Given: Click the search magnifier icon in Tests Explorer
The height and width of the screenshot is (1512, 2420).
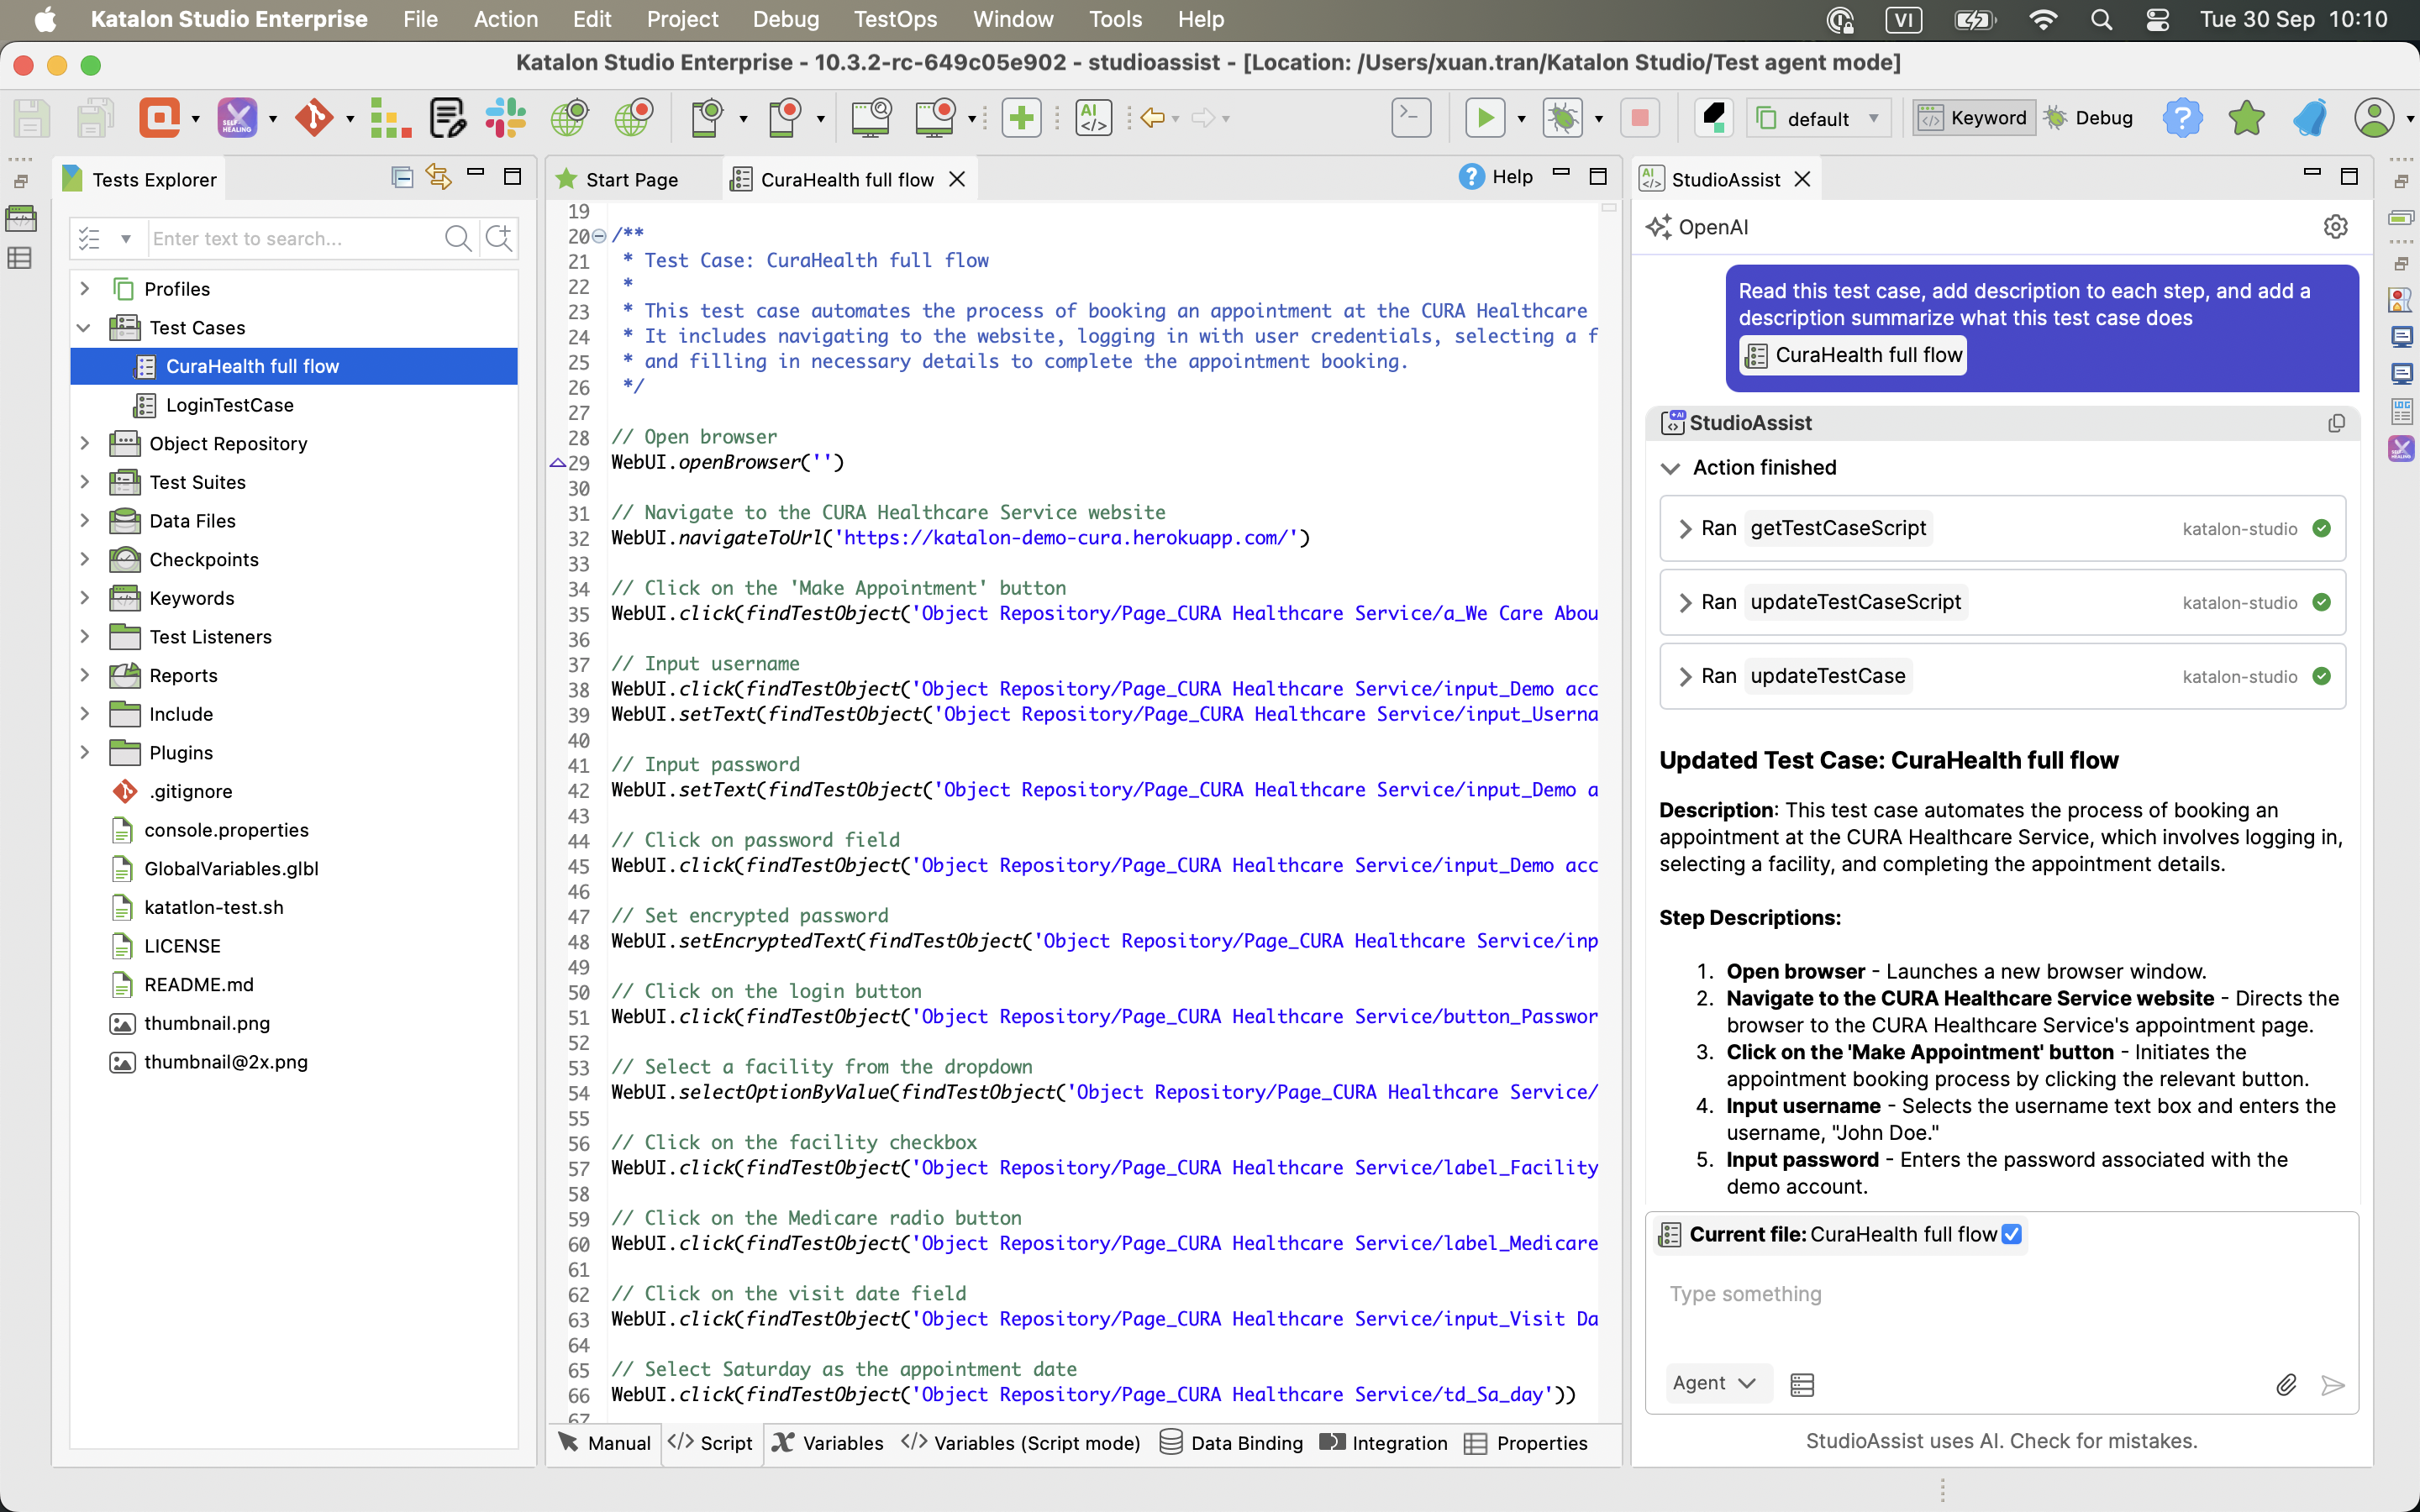Looking at the screenshot, I should pyautogui.click(x=458, y=238).
